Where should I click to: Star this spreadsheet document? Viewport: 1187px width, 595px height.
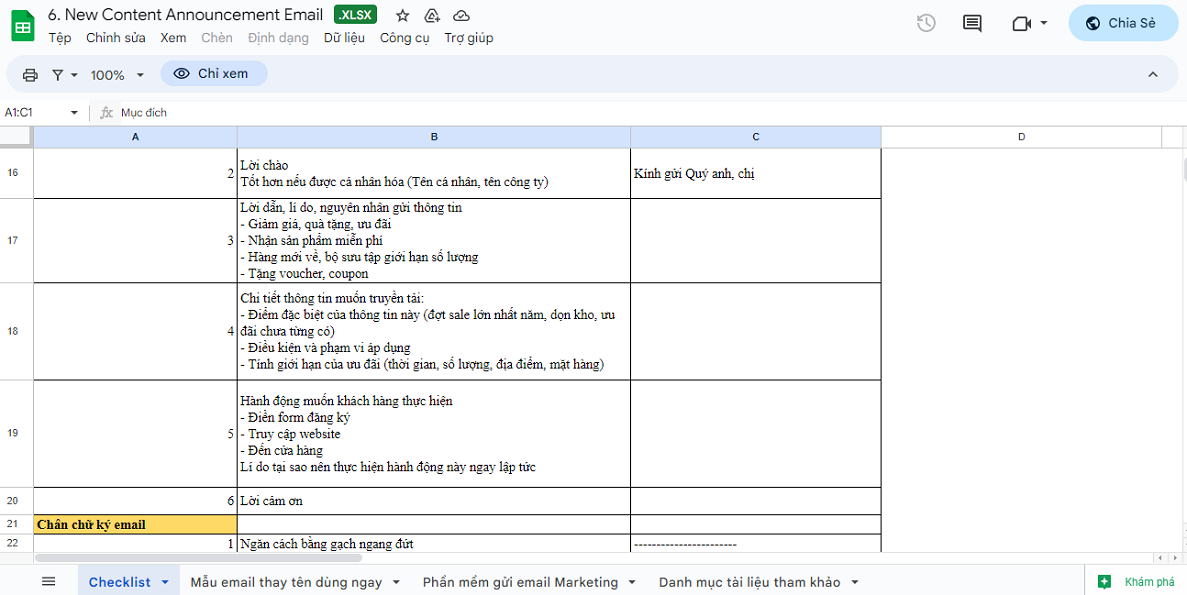pyautogui.click(x=403, y=16)
